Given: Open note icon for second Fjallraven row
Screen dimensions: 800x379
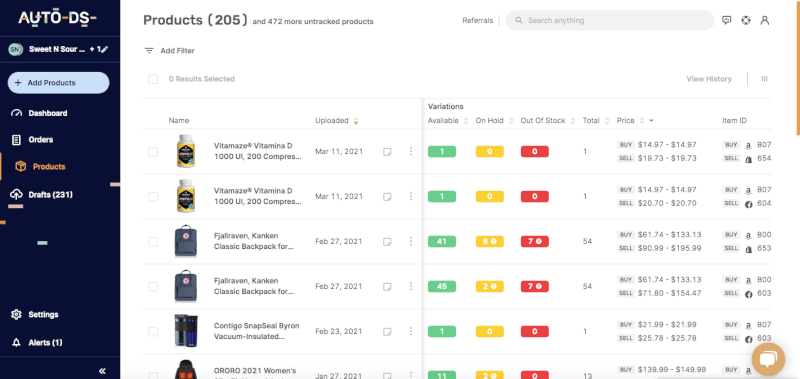Looking at the screenshot, I should (x=387, y=287).
